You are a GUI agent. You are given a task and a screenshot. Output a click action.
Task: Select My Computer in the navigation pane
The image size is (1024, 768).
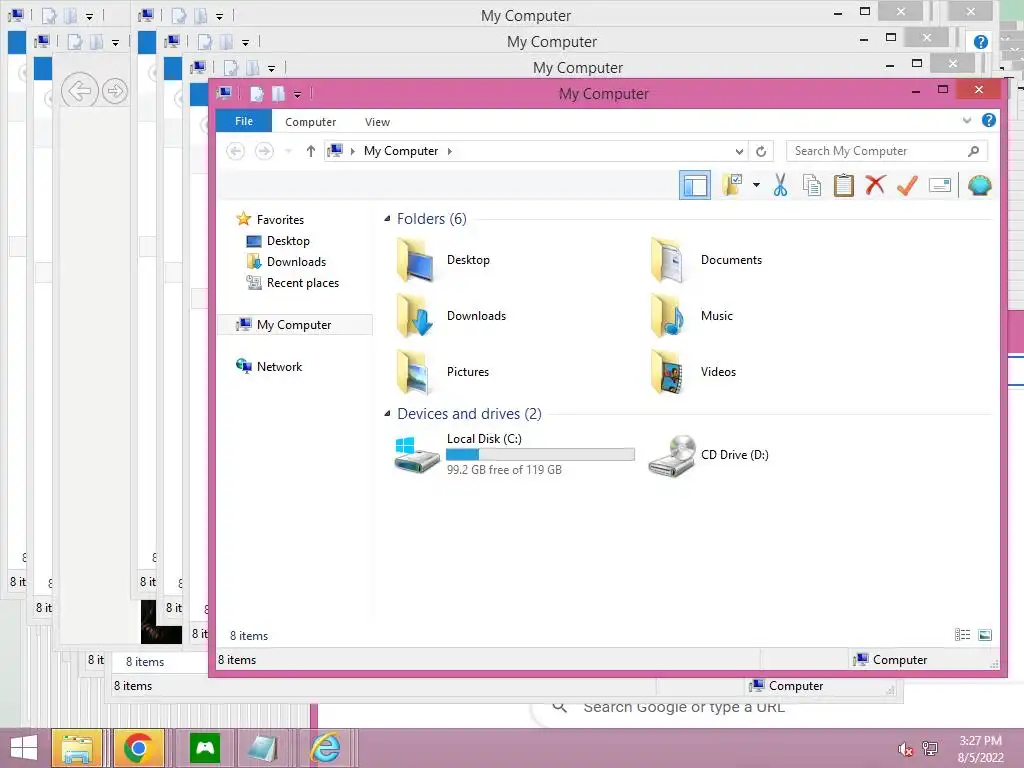pos(294,325)
